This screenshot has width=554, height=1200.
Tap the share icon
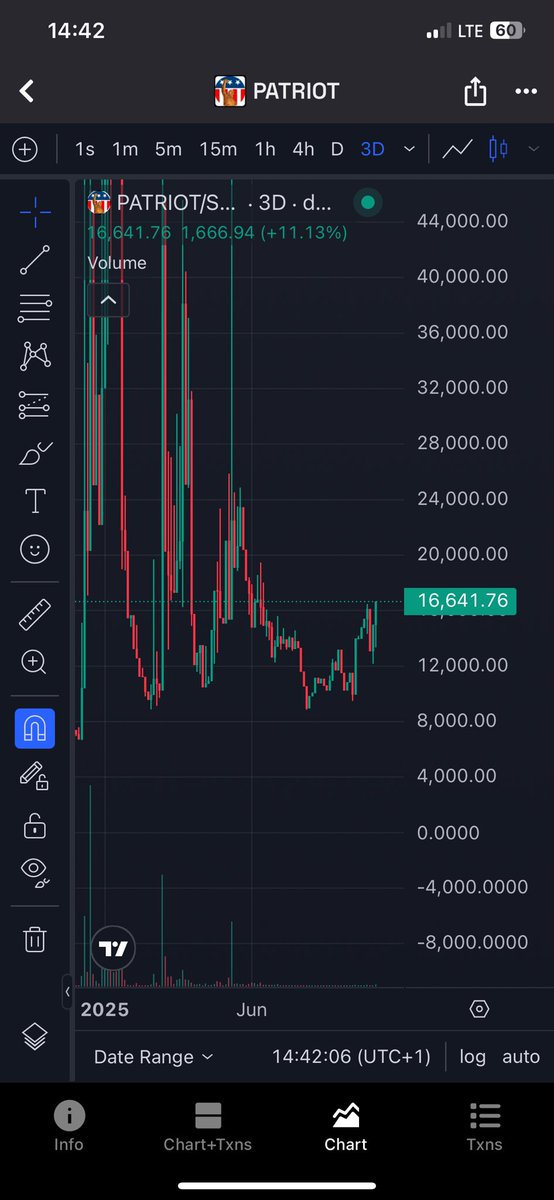point(475,92)
